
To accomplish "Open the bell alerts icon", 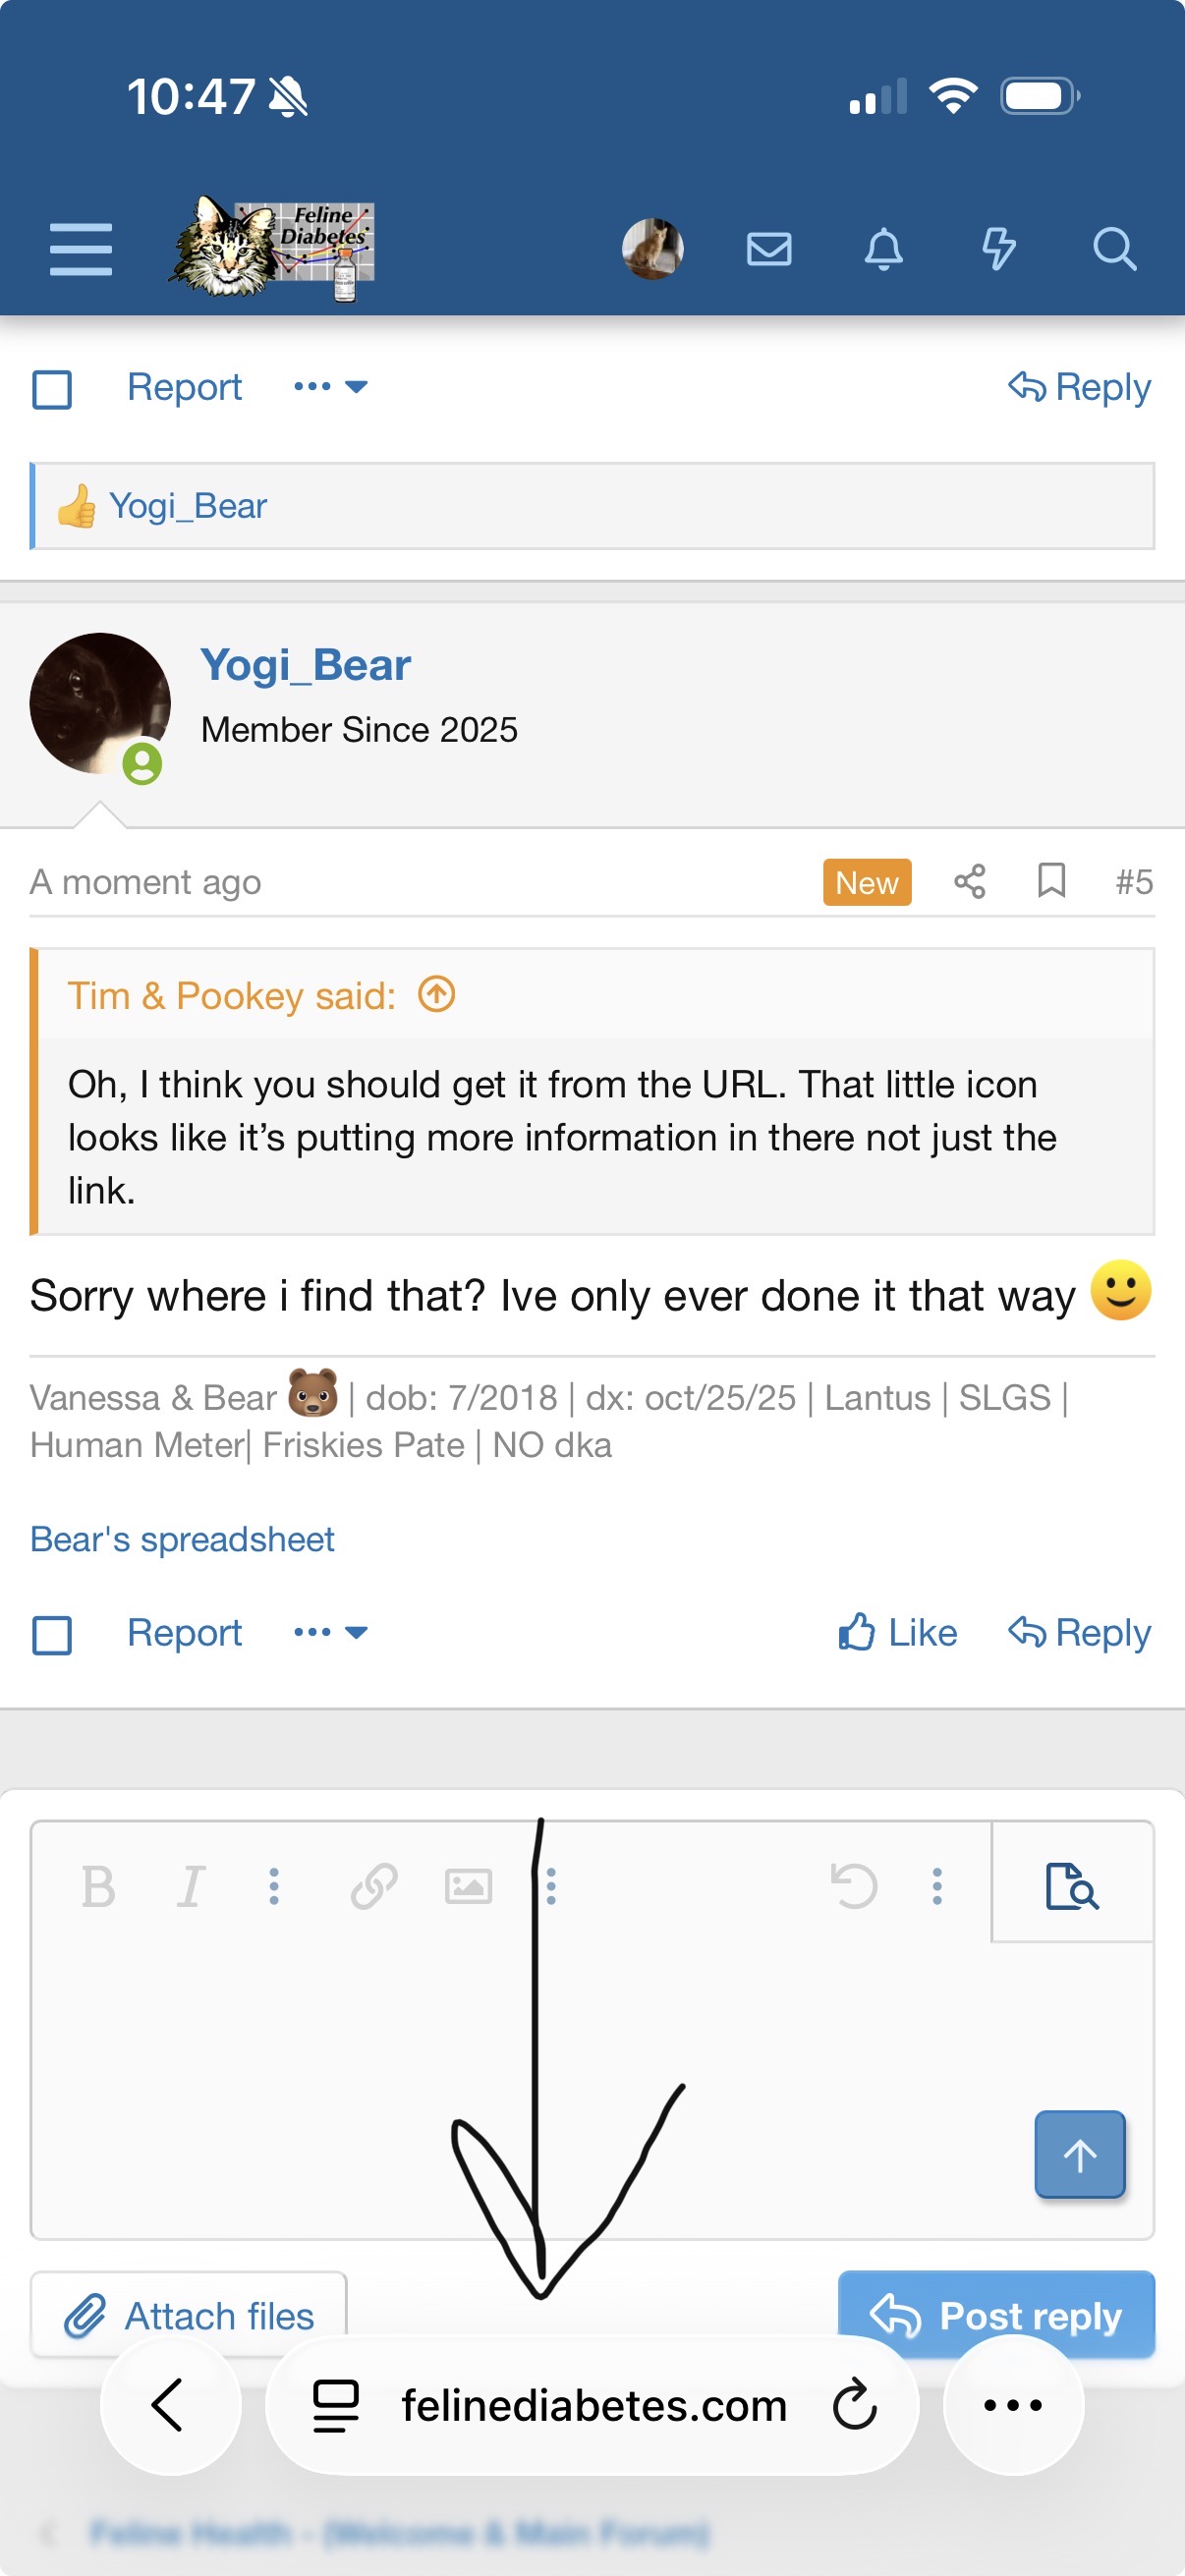I will pyautogui.click(x=883, y=249).
